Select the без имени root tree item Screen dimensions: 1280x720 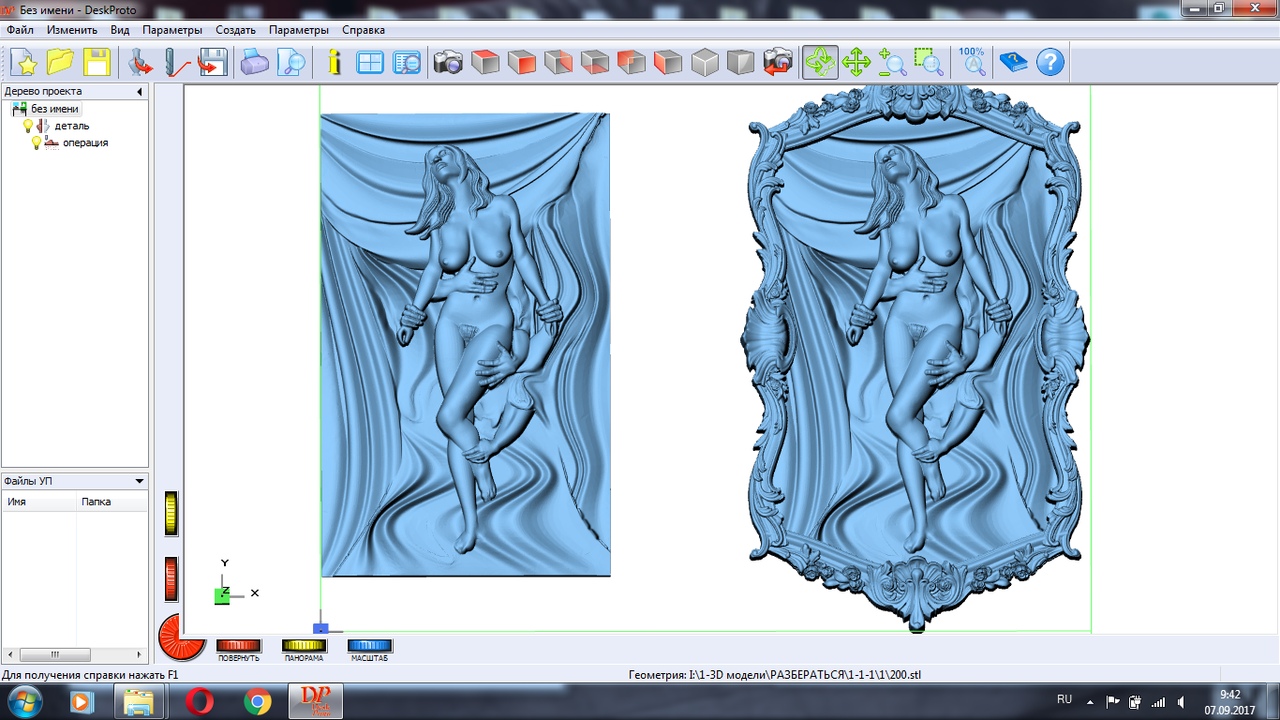tap(54, 109)
